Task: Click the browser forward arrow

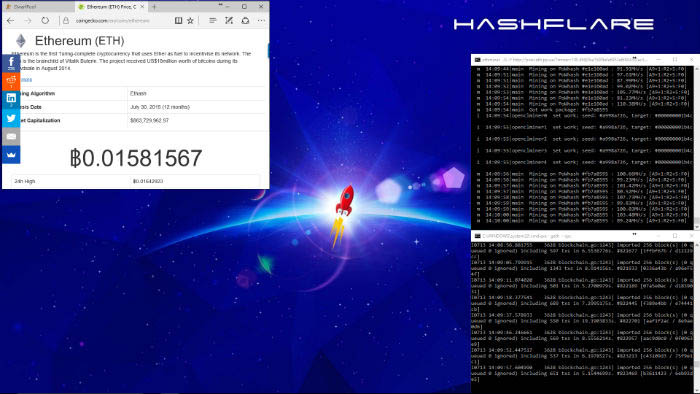Action: coord(28,21)
